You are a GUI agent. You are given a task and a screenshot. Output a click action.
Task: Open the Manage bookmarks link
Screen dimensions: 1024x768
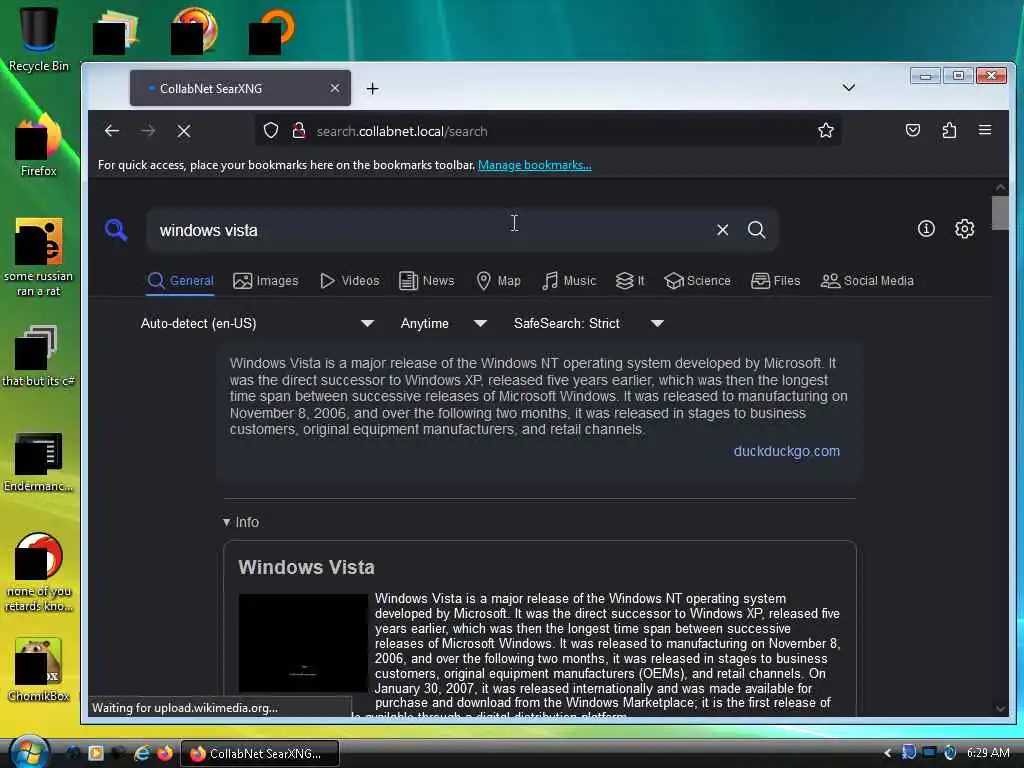pyautogui.click(x=534, y=165)
